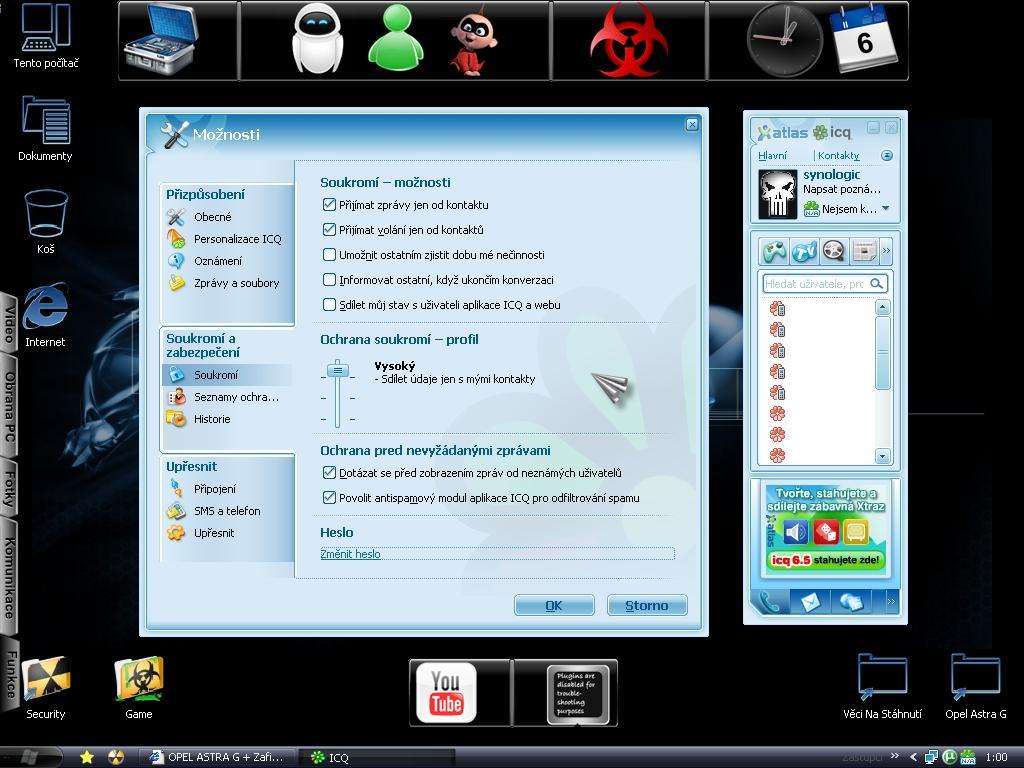This screenshot has height=768, width=1024.
Task: Click the film reel icon in ICQ
Action: pos(834,250)
